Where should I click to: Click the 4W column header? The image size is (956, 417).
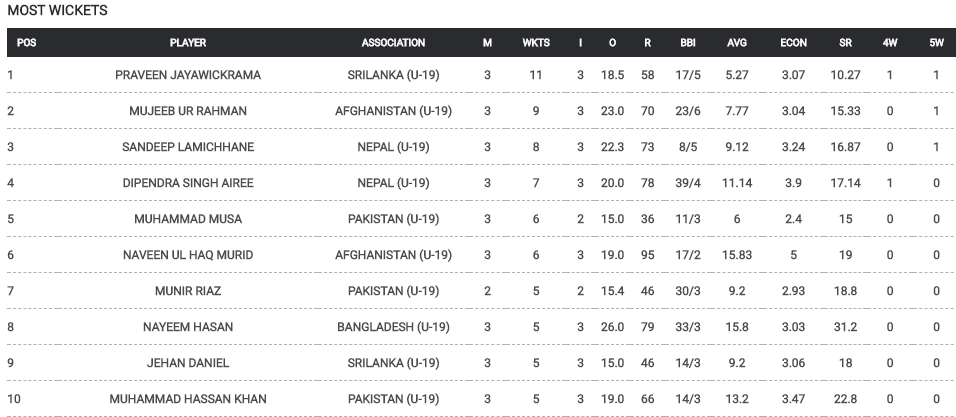tap(890, 43)
